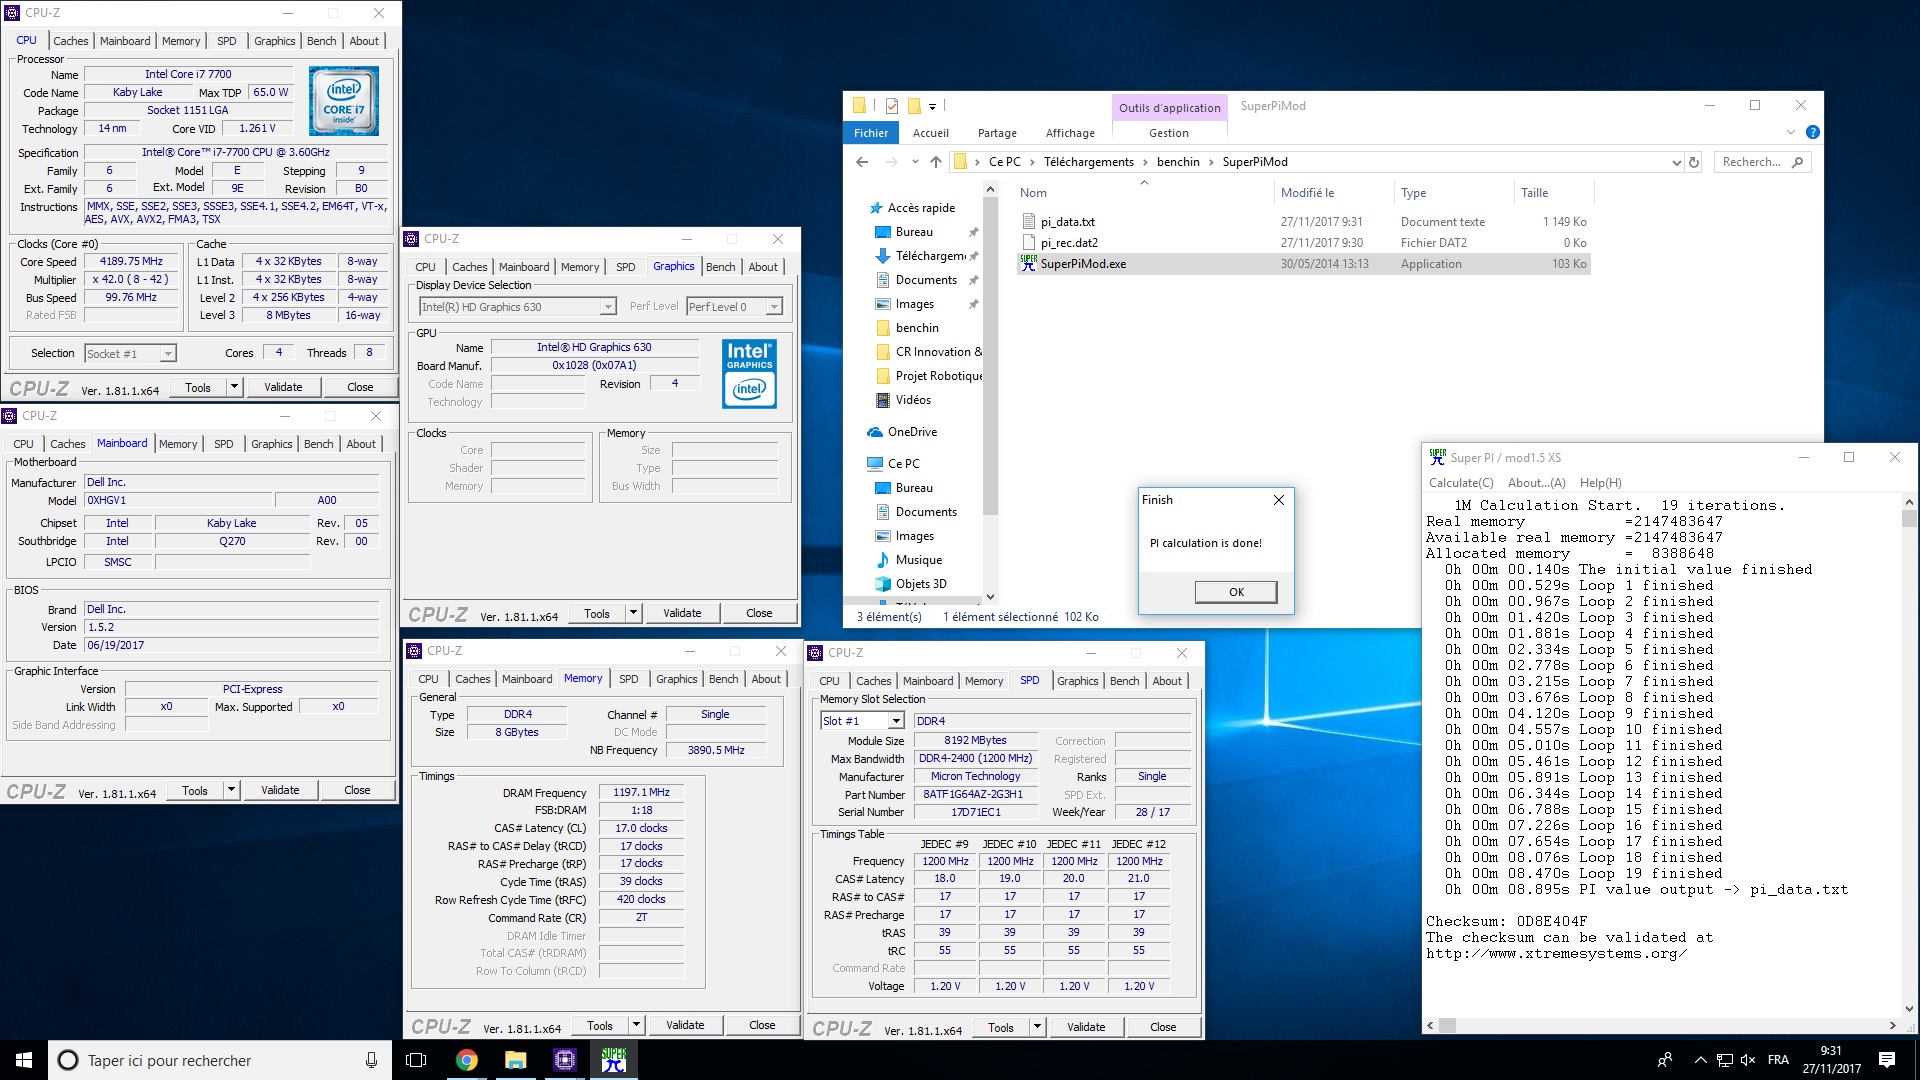Open the Socket #1 selection dropdown
1920x1080 pixels.
tap(168, 353)
